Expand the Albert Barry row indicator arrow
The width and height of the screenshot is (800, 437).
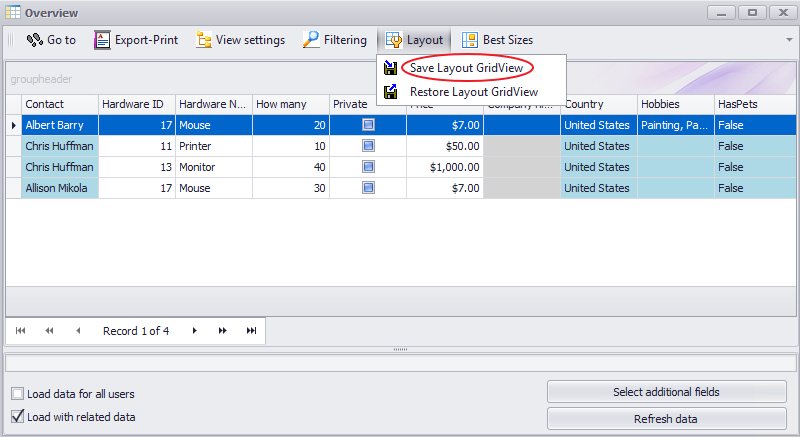[x=13, y=125]
